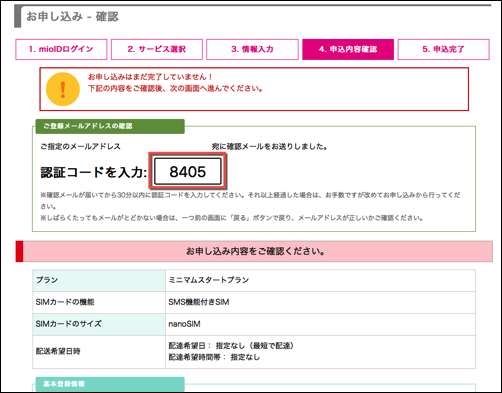
Task: Click the 配達希望日： 指定なし text
Action: click(x=231, y=346)
